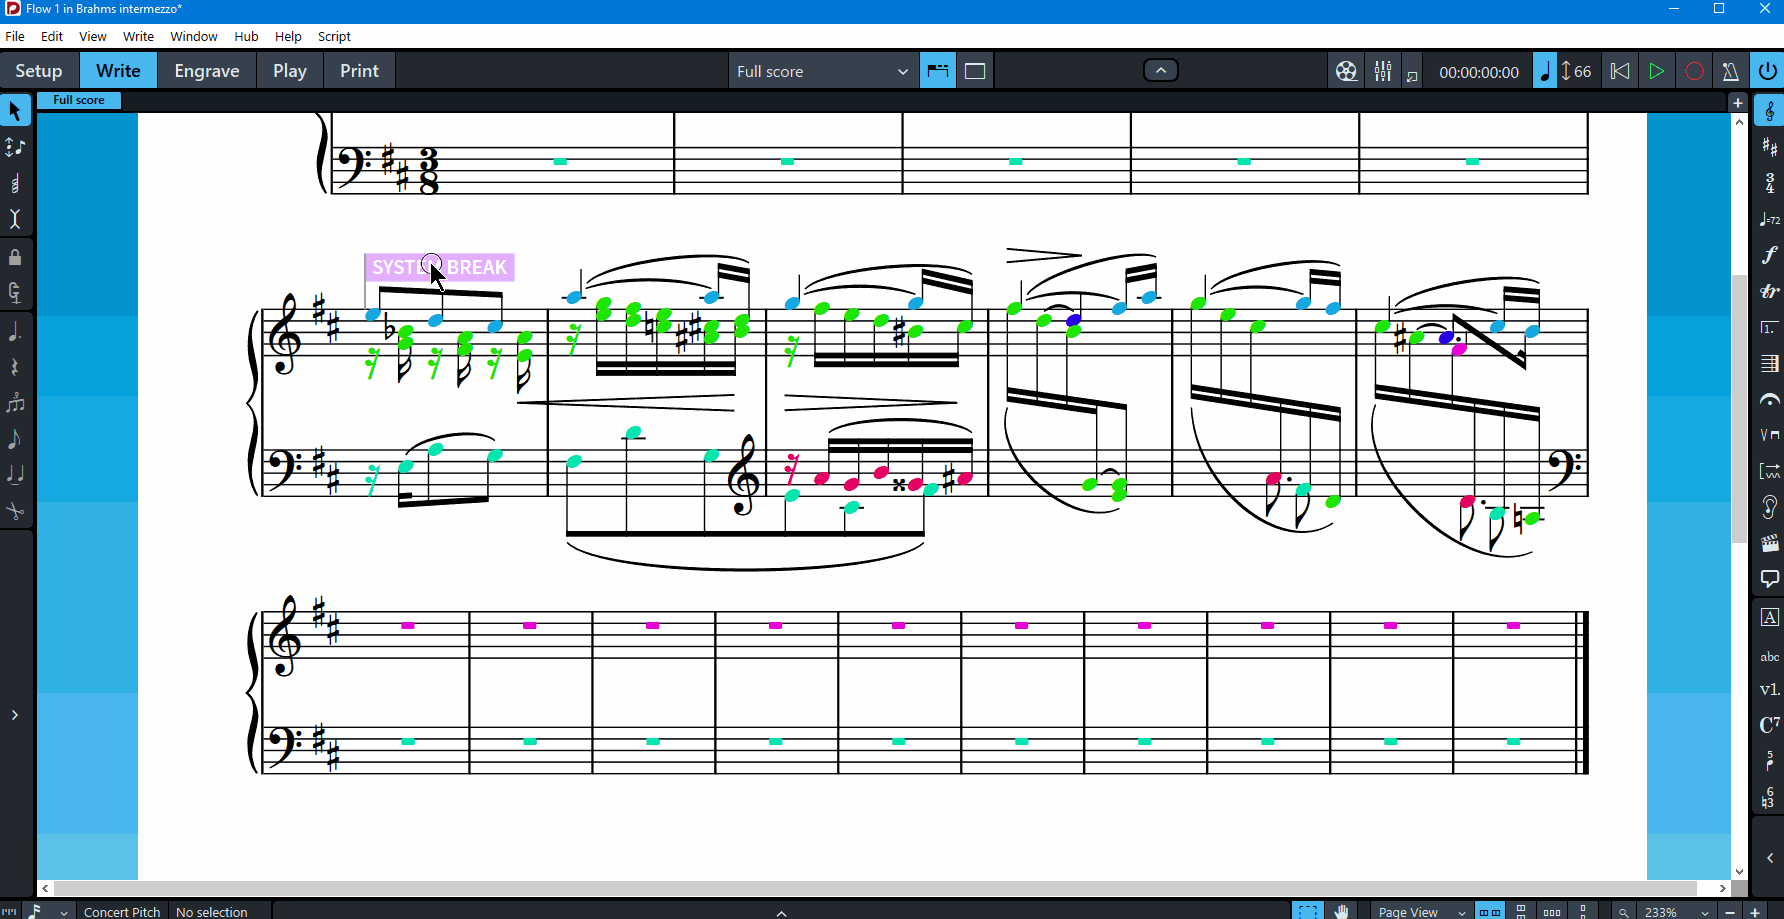This screenshot has width=1784, height=919.
Task: Toggle Lock Duration padlock tool
Action: click(15, 257)
